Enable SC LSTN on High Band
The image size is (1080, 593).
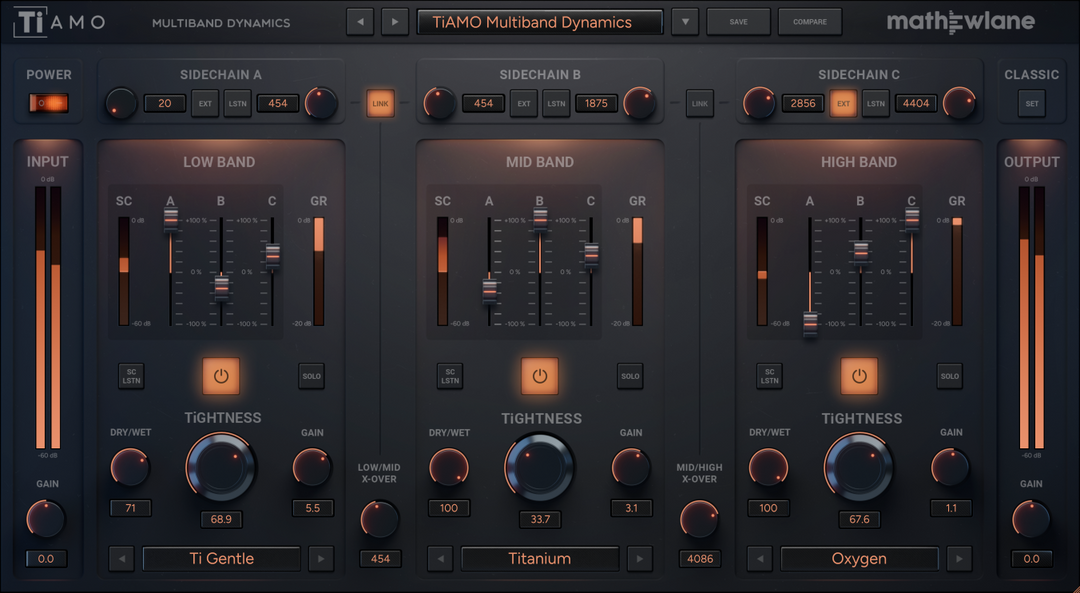point(769,376)
